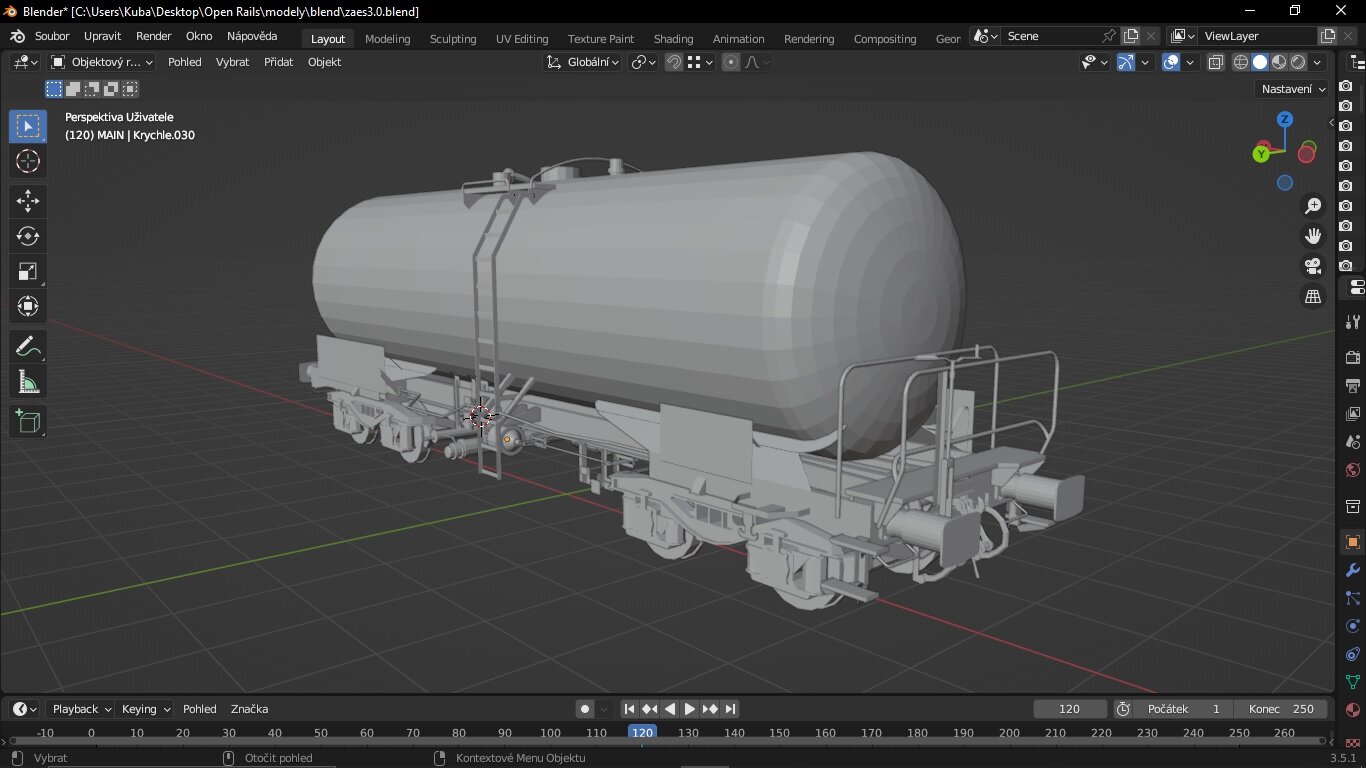The width and height of the screenshot is (1366, 768).
Task: Toggle camera view in viewport
Action: tap(1313, 266)
